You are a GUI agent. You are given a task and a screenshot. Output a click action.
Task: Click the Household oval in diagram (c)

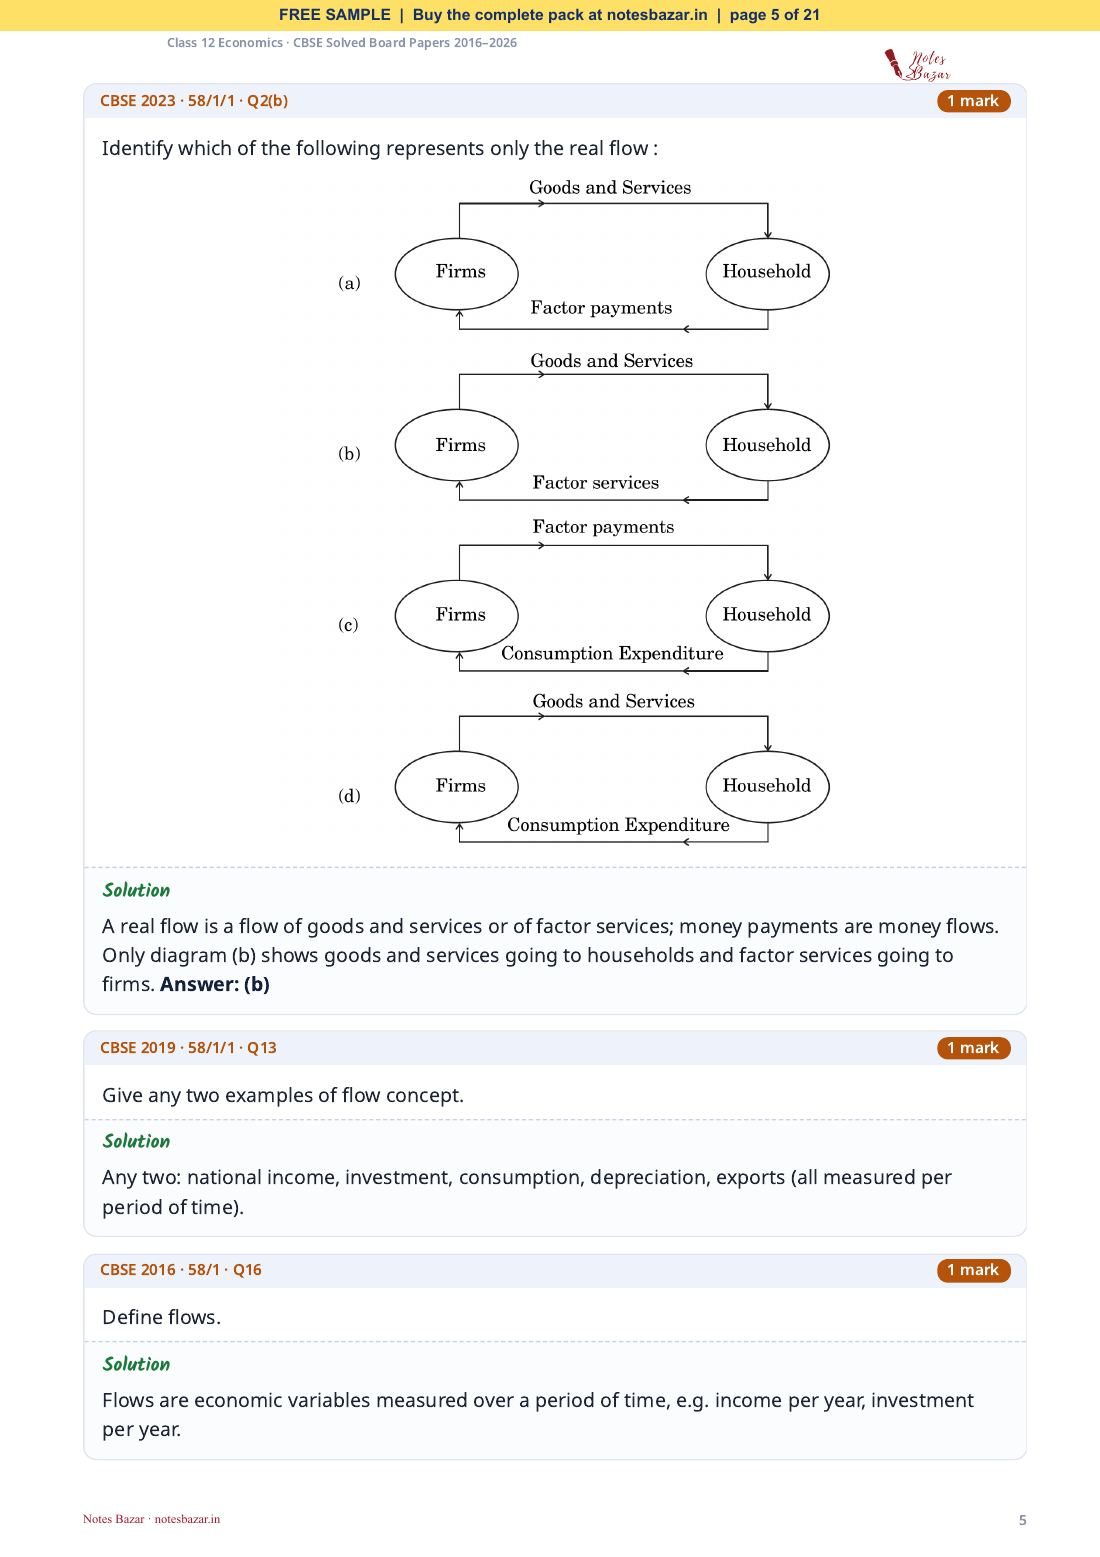(768, 616)
